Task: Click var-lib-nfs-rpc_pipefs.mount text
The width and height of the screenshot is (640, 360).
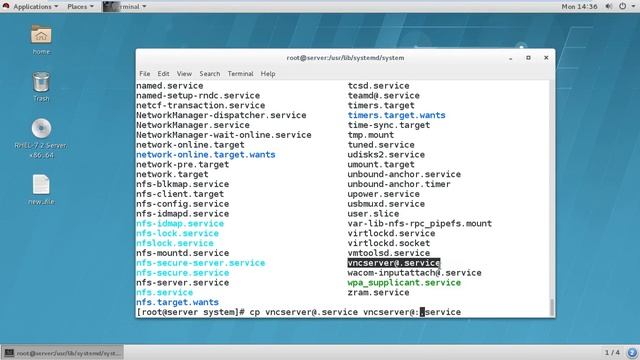Action: pos(420,224)
